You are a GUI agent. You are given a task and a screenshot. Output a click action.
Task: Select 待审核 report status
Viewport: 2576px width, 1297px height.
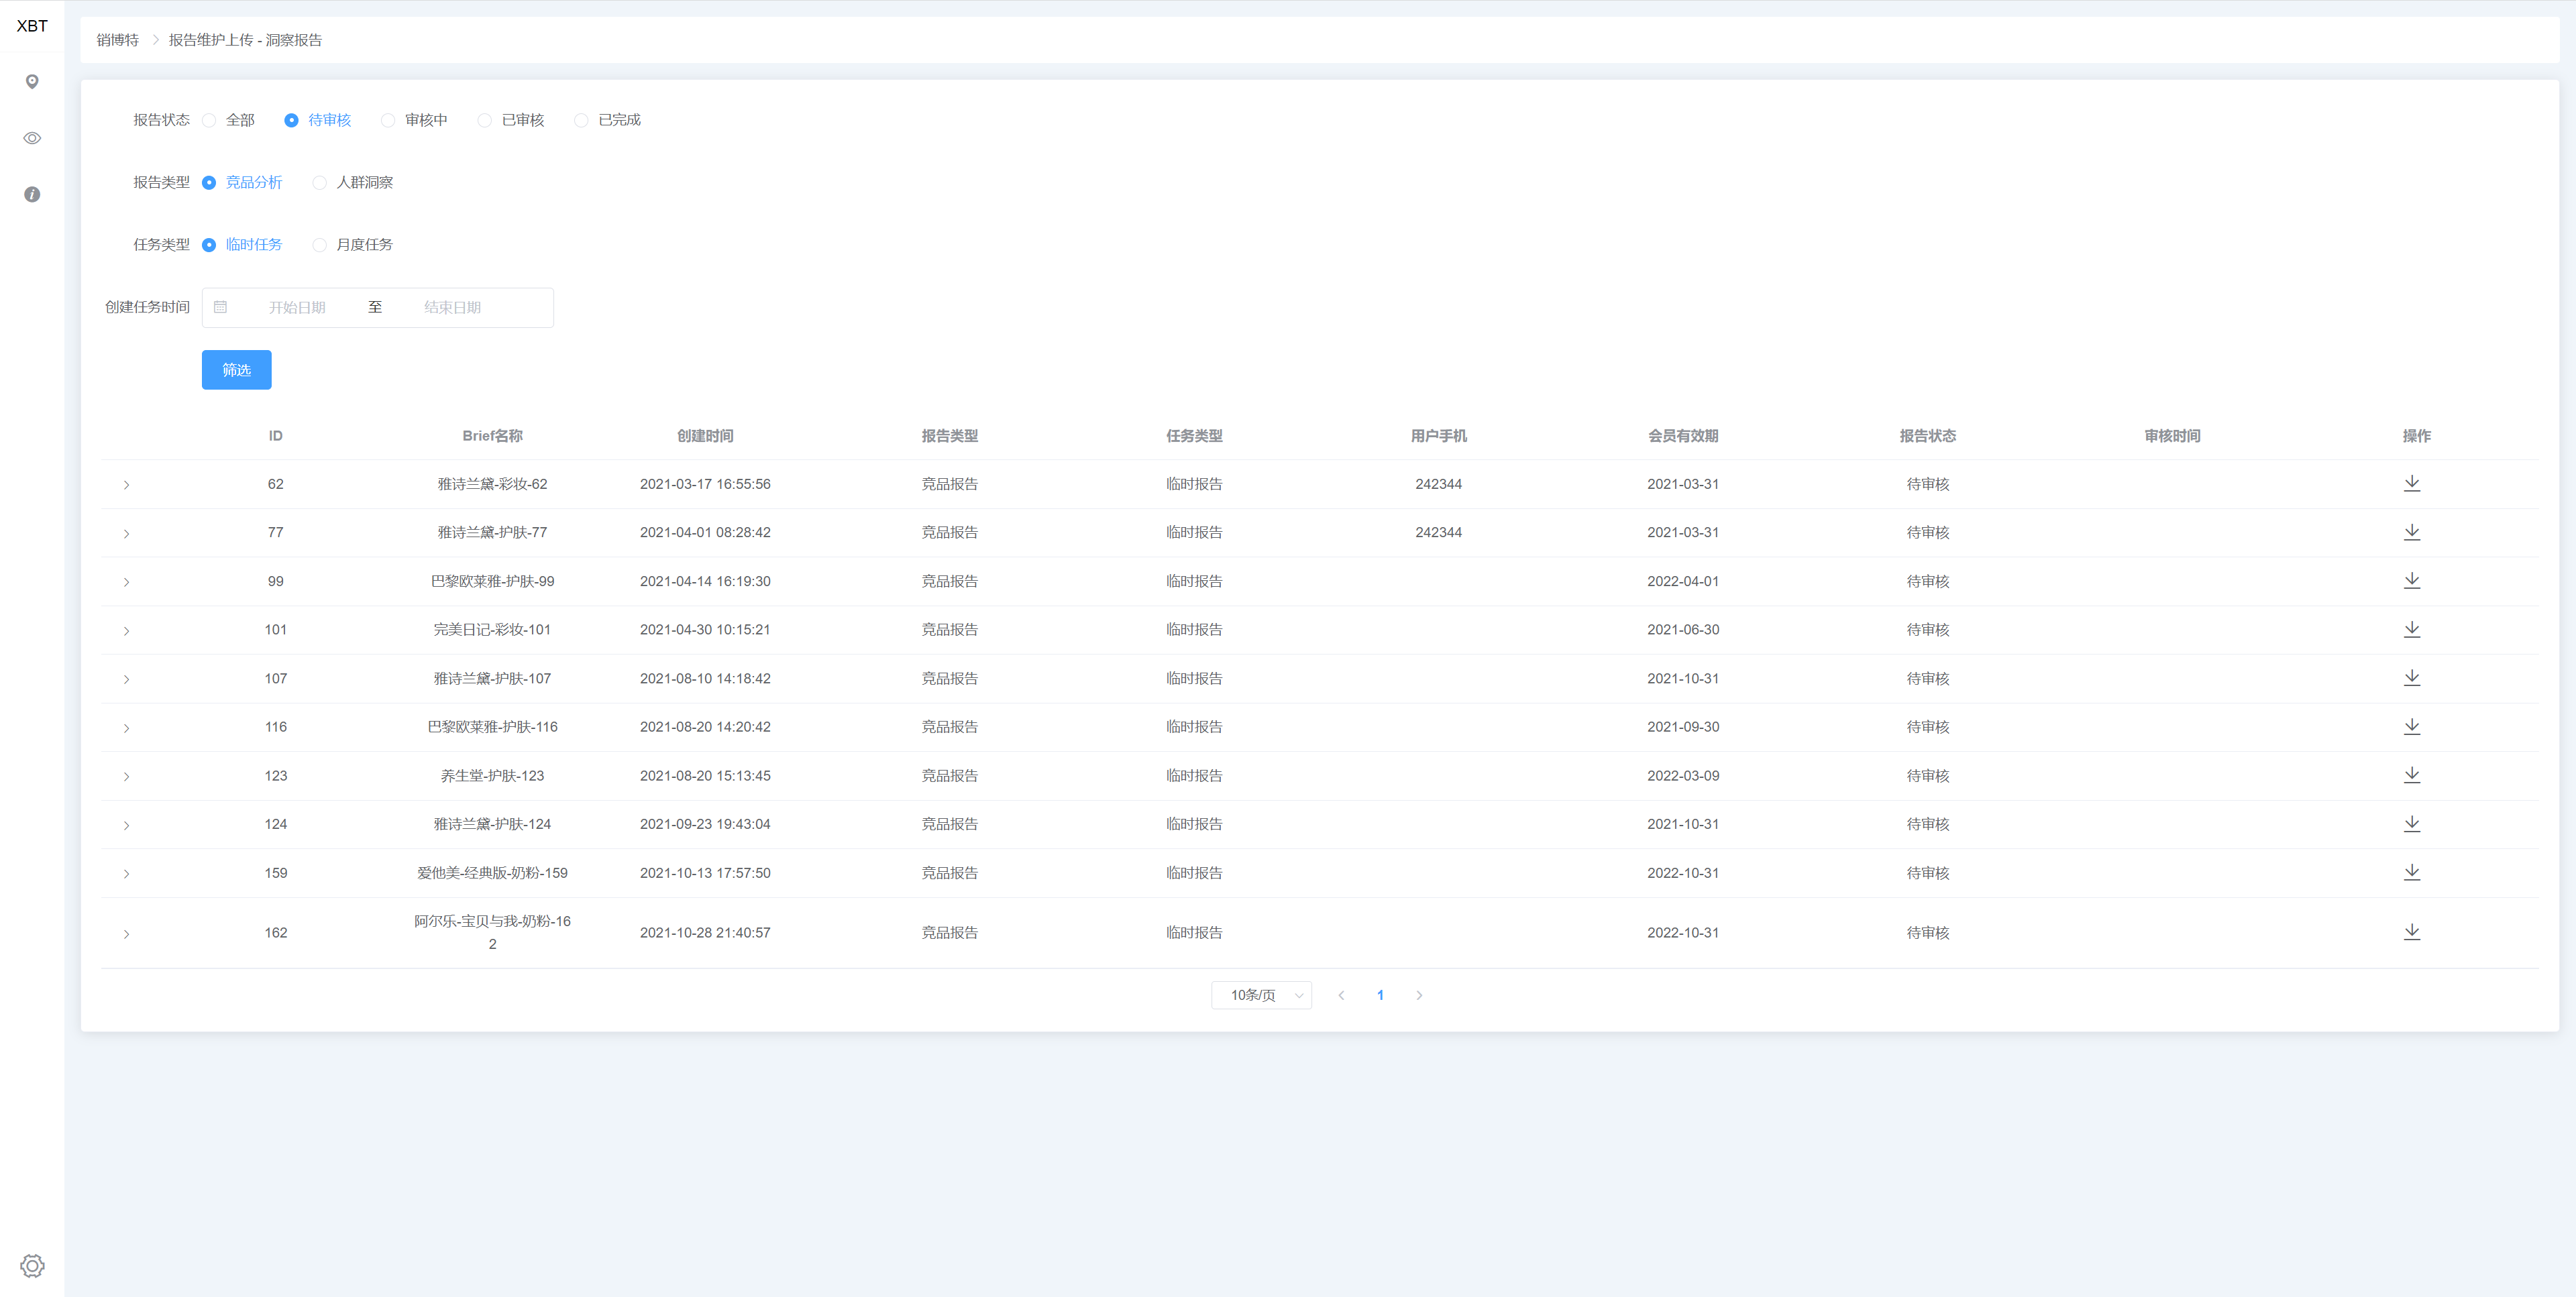click(x=318, y=120)
